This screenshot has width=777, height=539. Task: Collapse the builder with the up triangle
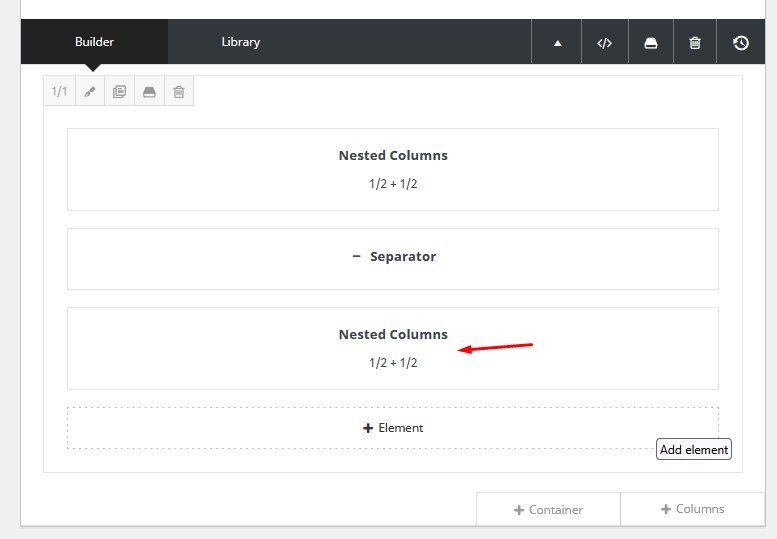(558, 43)
